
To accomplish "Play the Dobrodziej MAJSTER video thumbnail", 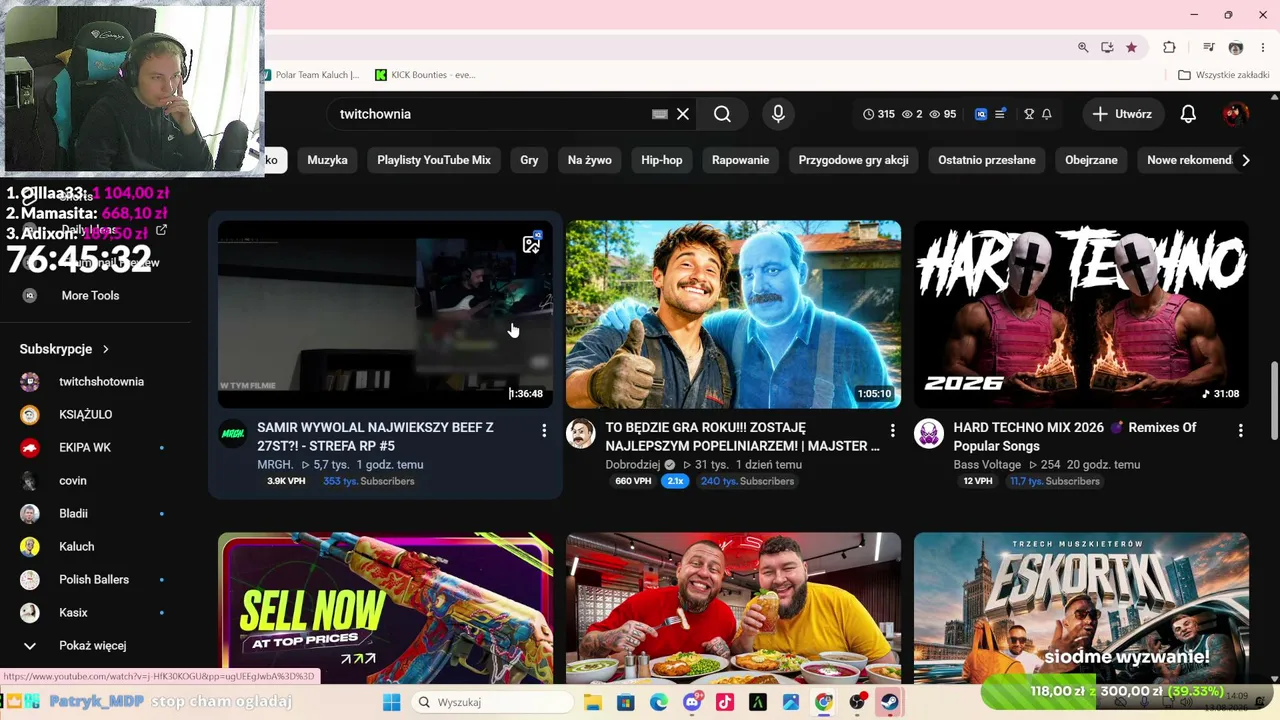I will coord(733,314).
